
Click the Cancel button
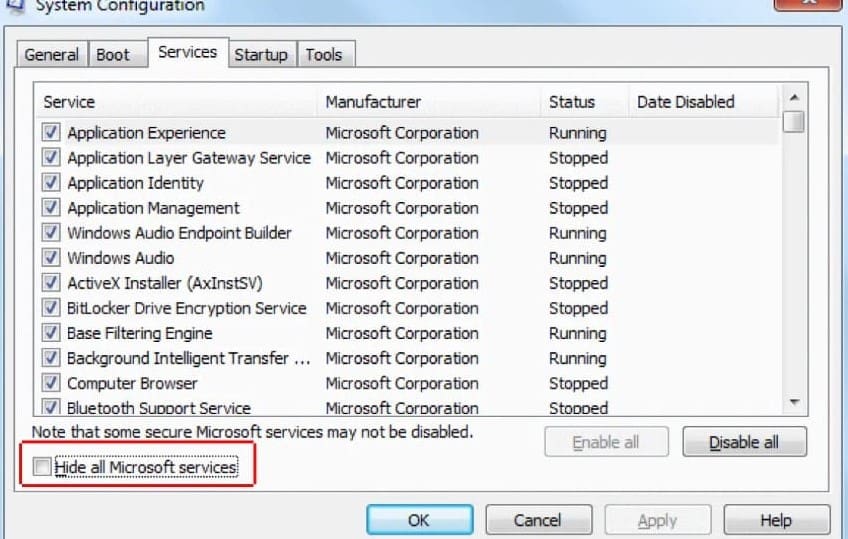[538, 520]
